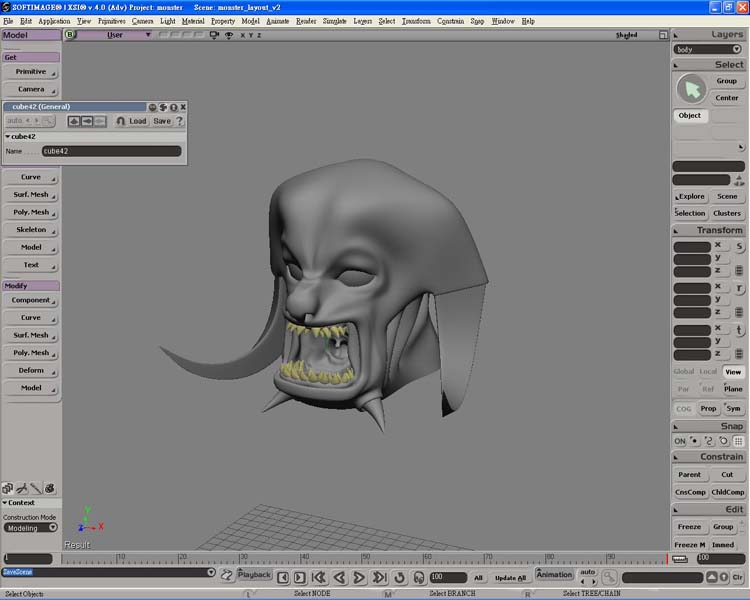Image resolution: width=750 pixels, height=600 pixels.
Task: Toggle the COG option
Action: pos(684,409)
